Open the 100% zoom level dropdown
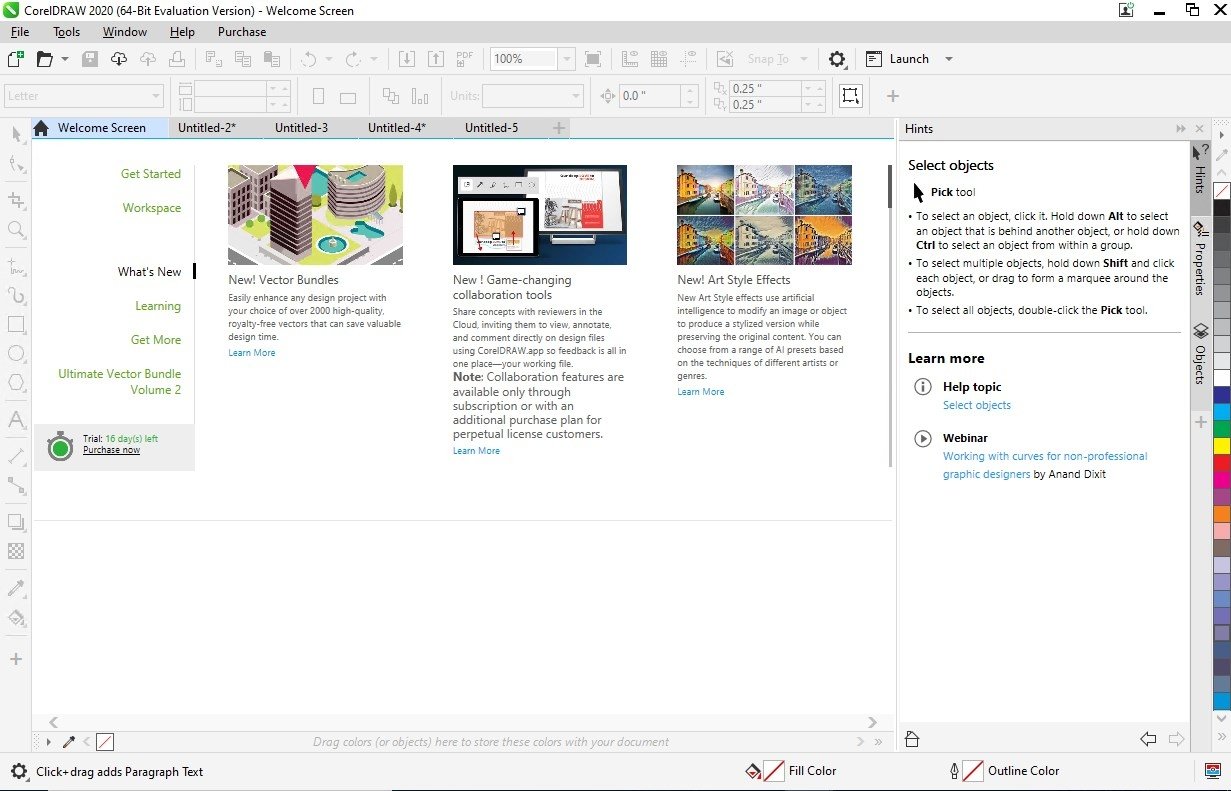This screenshot has width=1231, height=791. pyautogui.click(x=566, y=59)
